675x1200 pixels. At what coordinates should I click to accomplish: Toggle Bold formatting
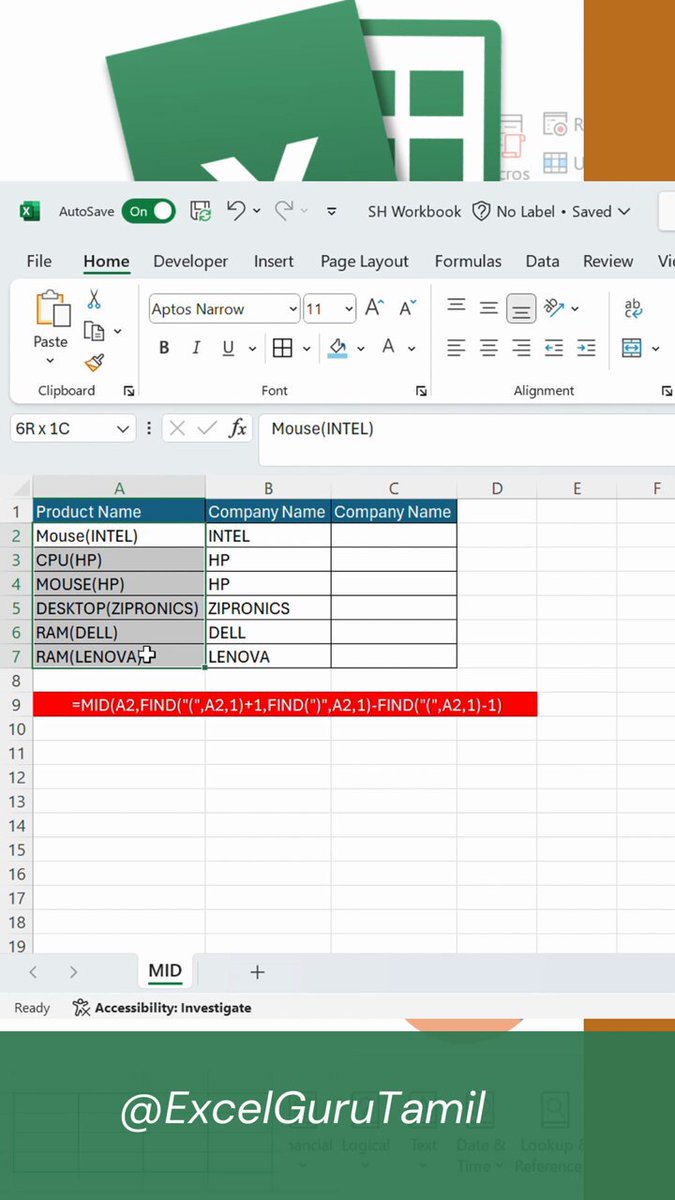pos(164,348)
